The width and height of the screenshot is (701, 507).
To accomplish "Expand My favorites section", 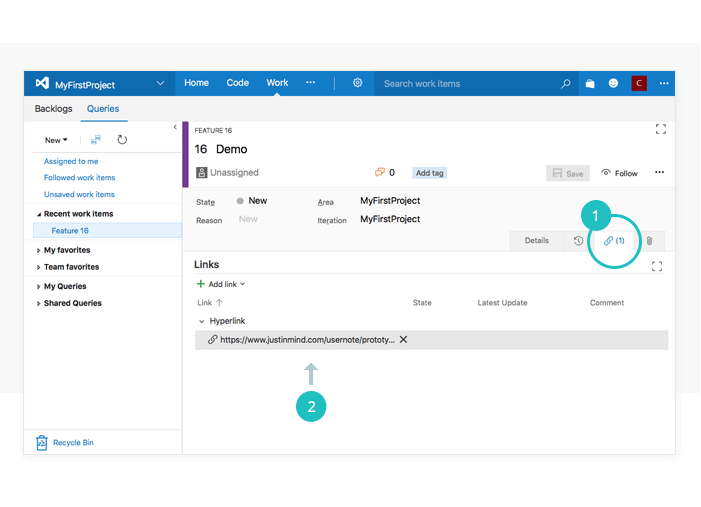I will click(38, 250).
